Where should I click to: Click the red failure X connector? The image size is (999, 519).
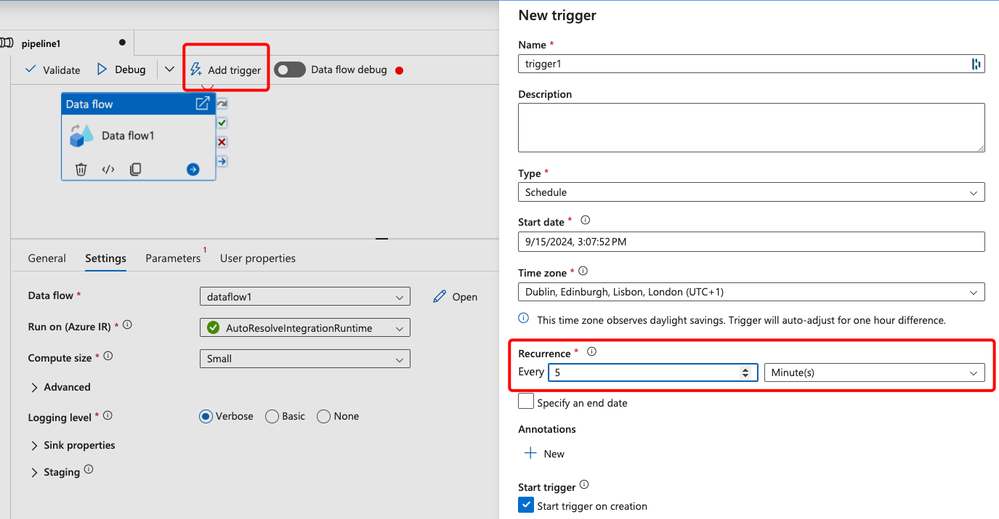[222, 142]
